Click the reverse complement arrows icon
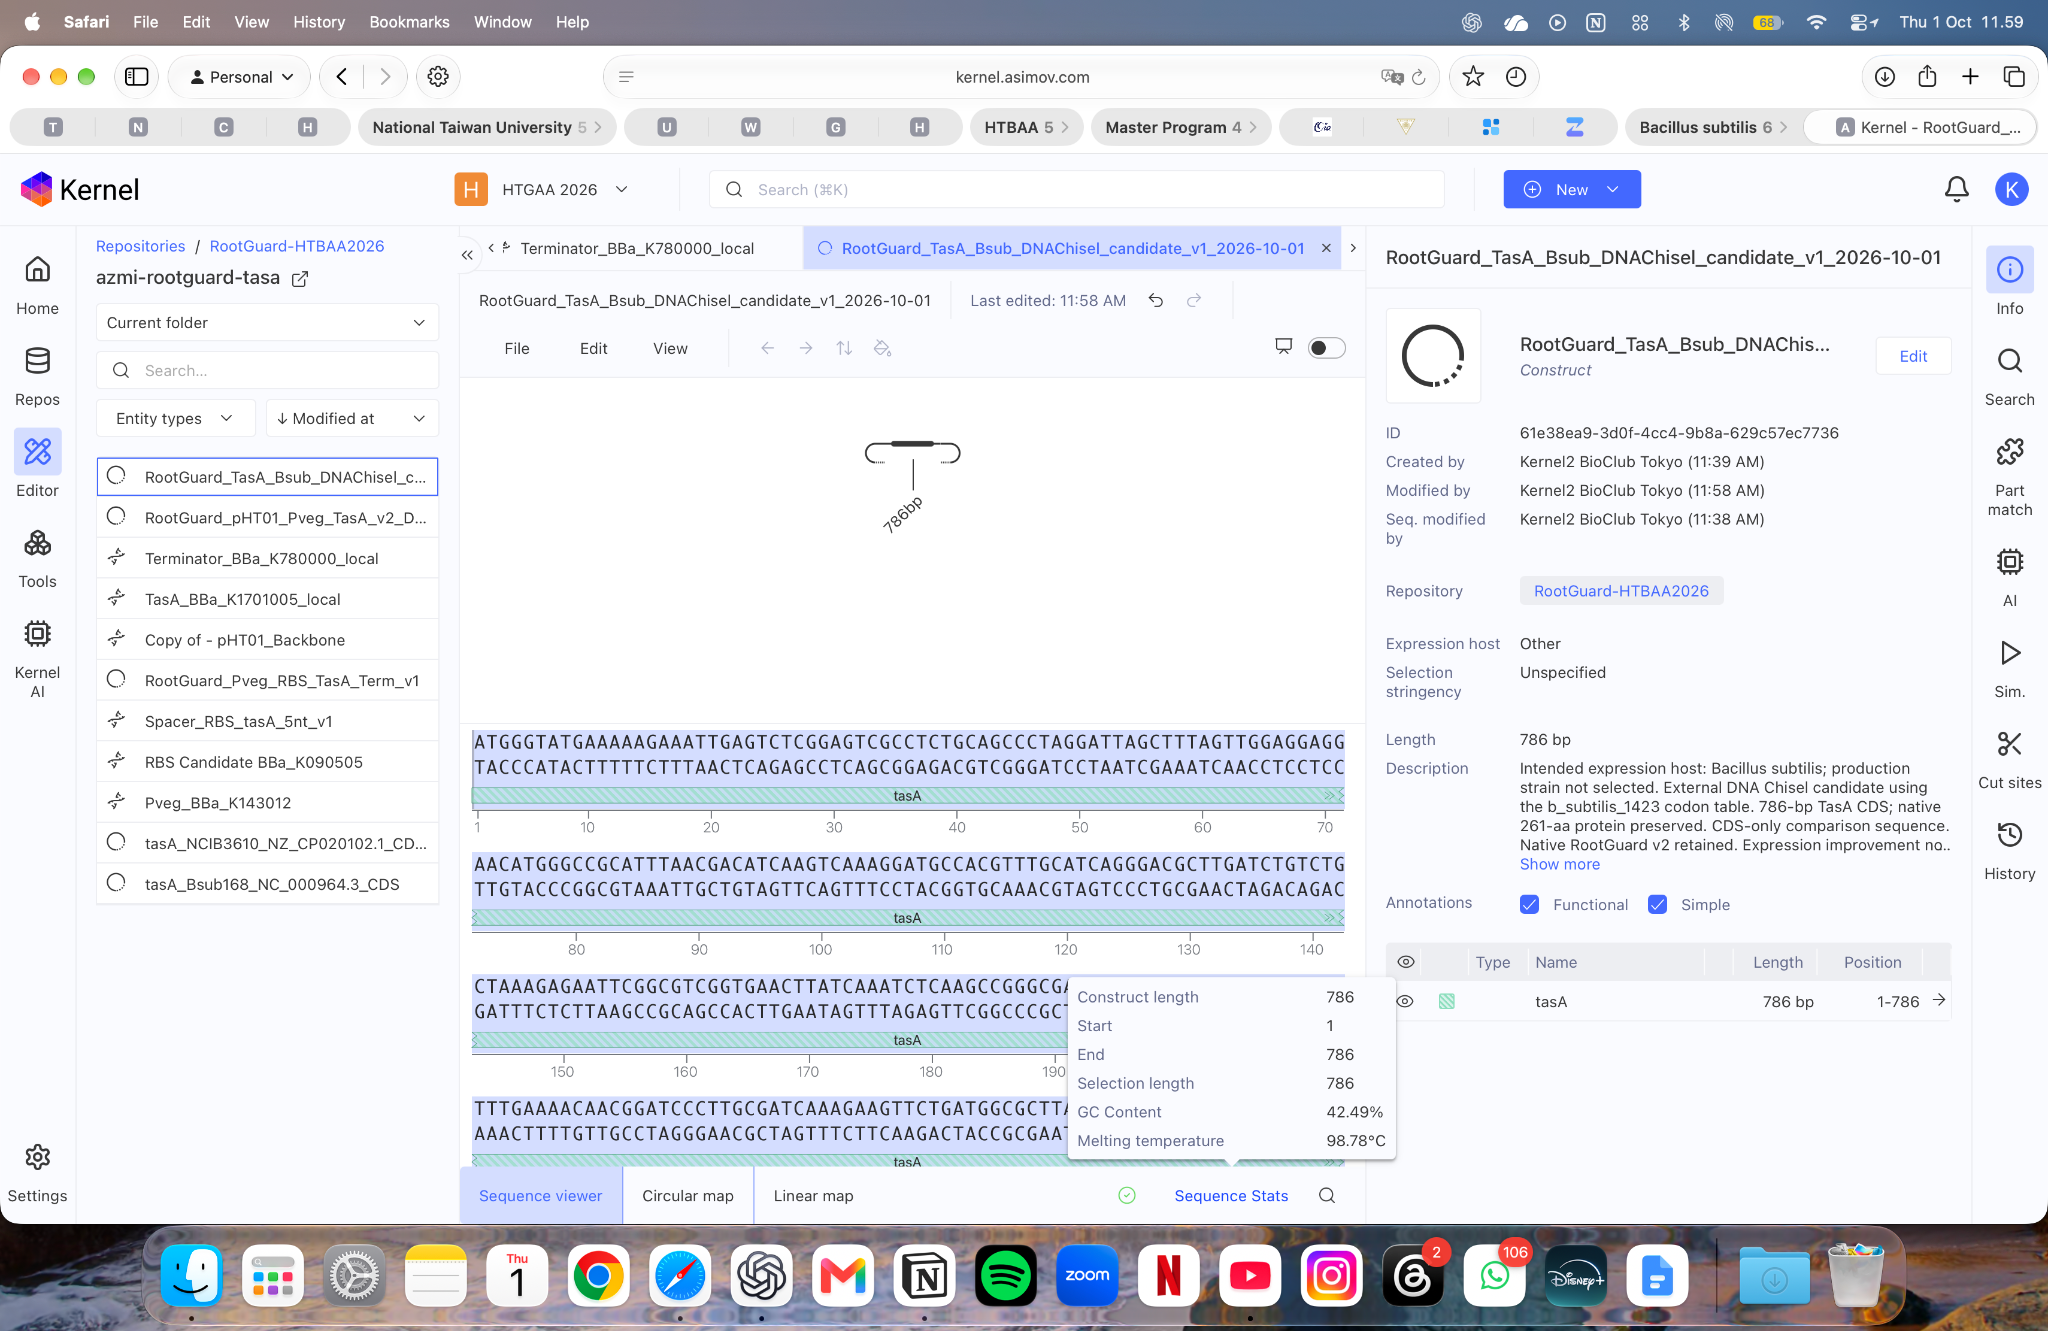 click(844, 348)
